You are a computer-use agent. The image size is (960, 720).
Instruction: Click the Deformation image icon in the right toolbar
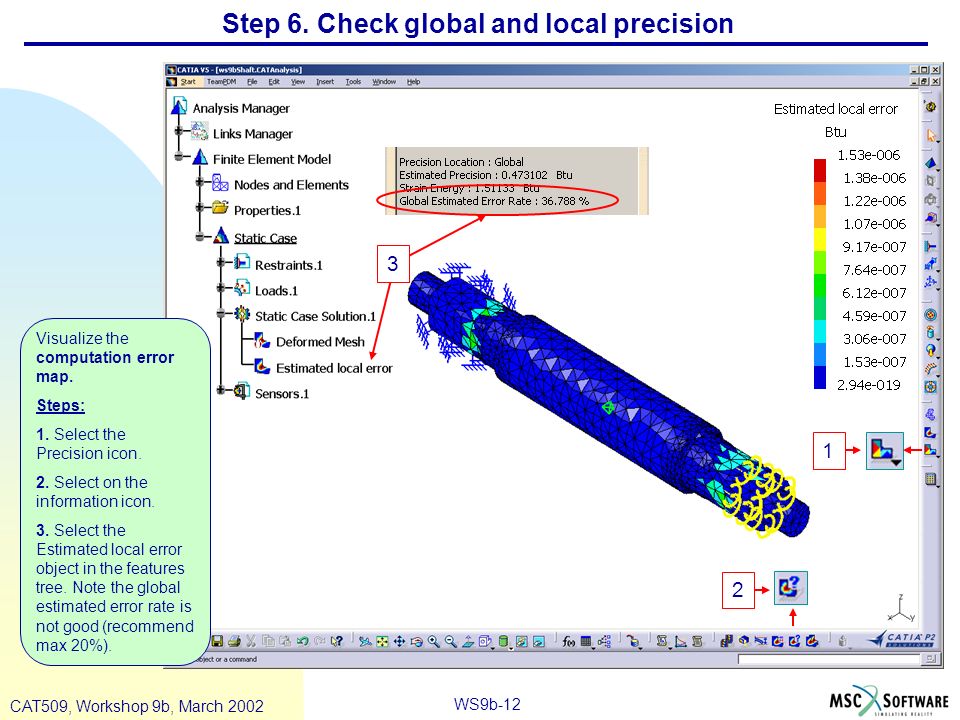point(931,415)
